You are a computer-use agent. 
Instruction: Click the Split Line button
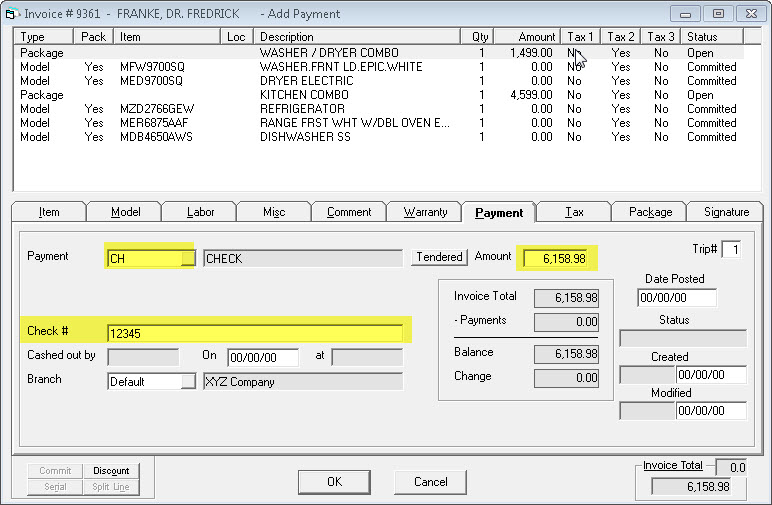(111, 487)
